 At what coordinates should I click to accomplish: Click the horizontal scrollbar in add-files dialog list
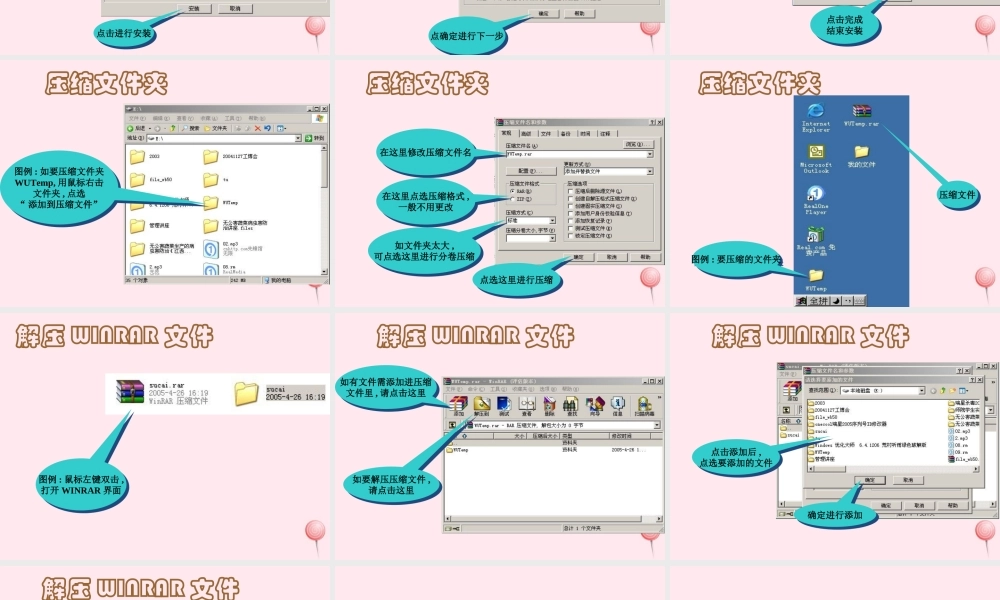tap(893, 469)
